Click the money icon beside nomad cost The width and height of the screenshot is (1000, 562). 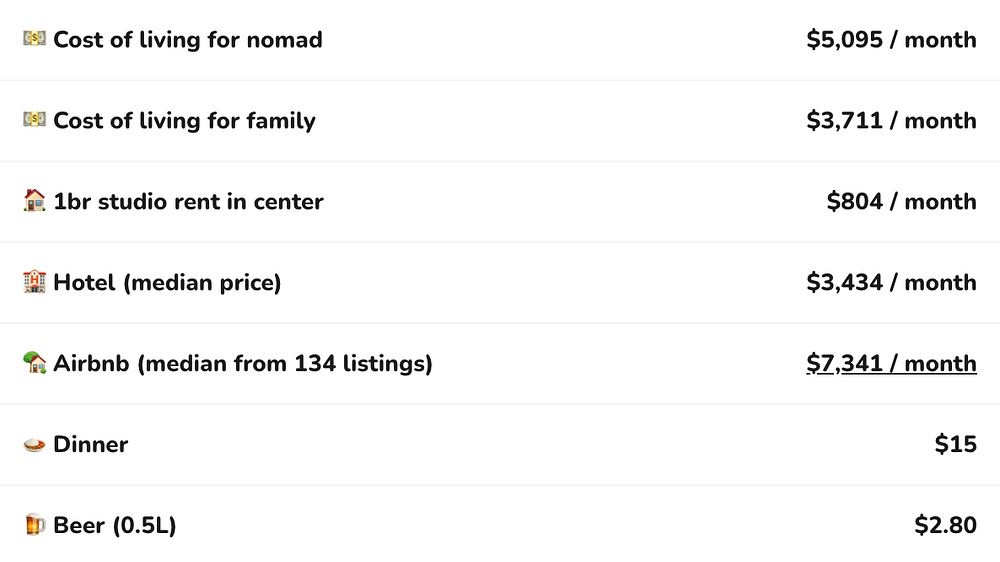pos(34,40)
